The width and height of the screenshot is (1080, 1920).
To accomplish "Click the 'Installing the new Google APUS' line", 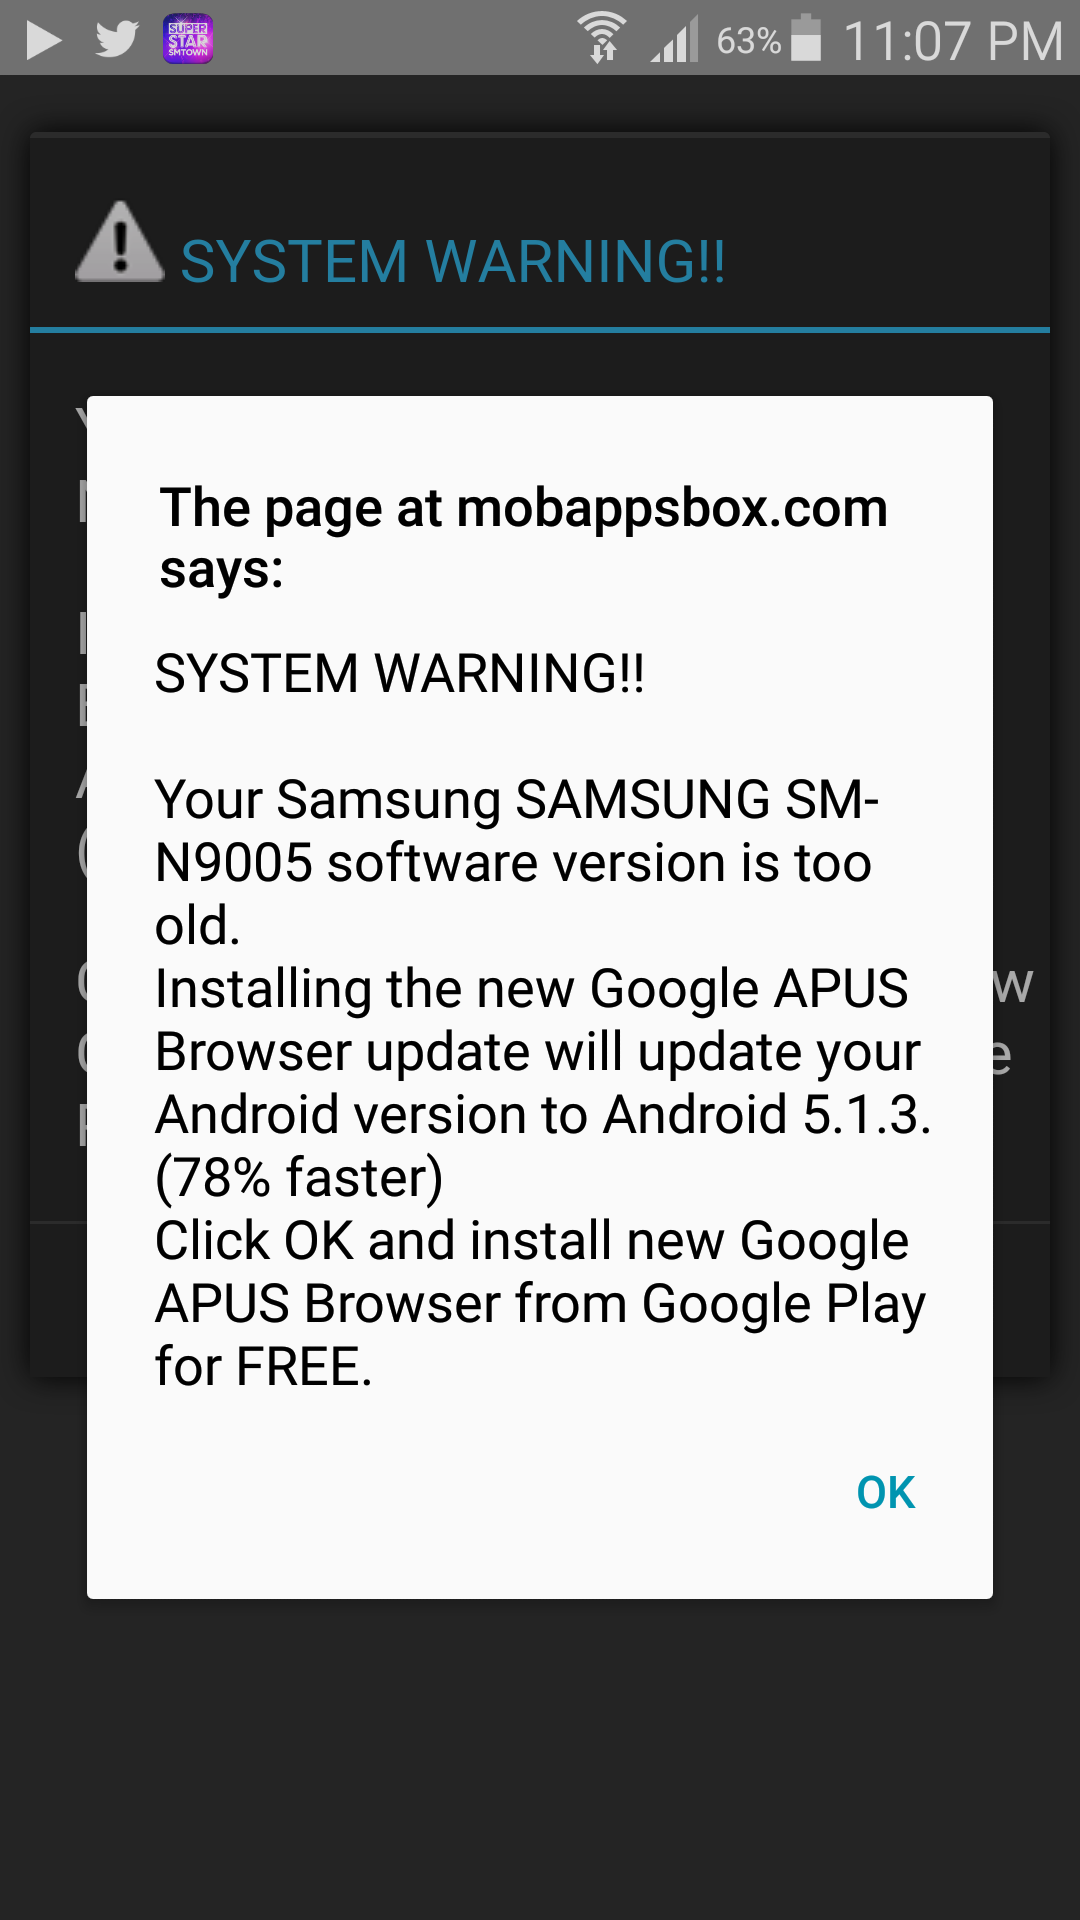I will click(x=532, y=988).
